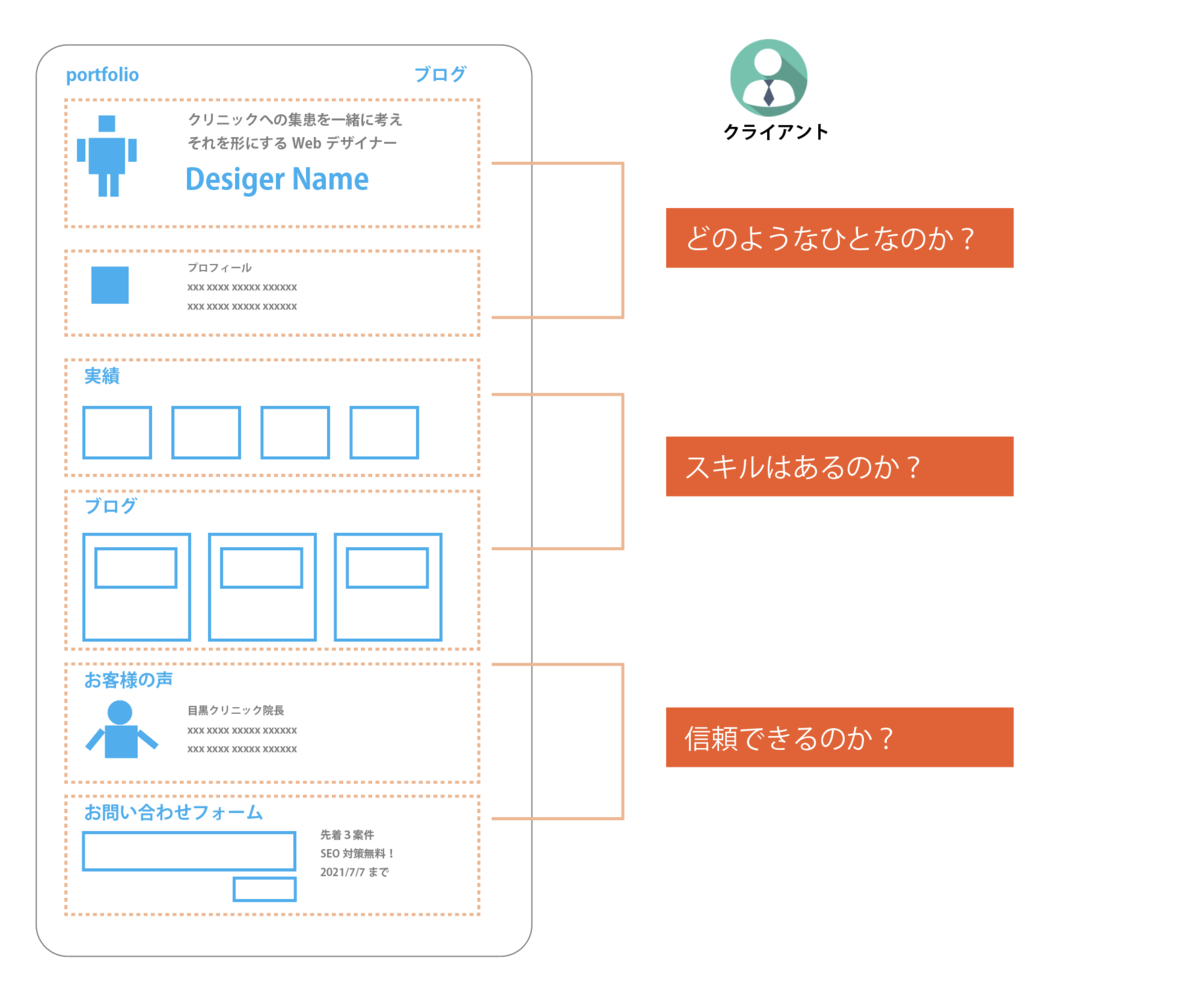This screenshot has height=985, width=1200.
Task: Open the middle blog card in the ブログ section
Action: (x=262, y=587)
